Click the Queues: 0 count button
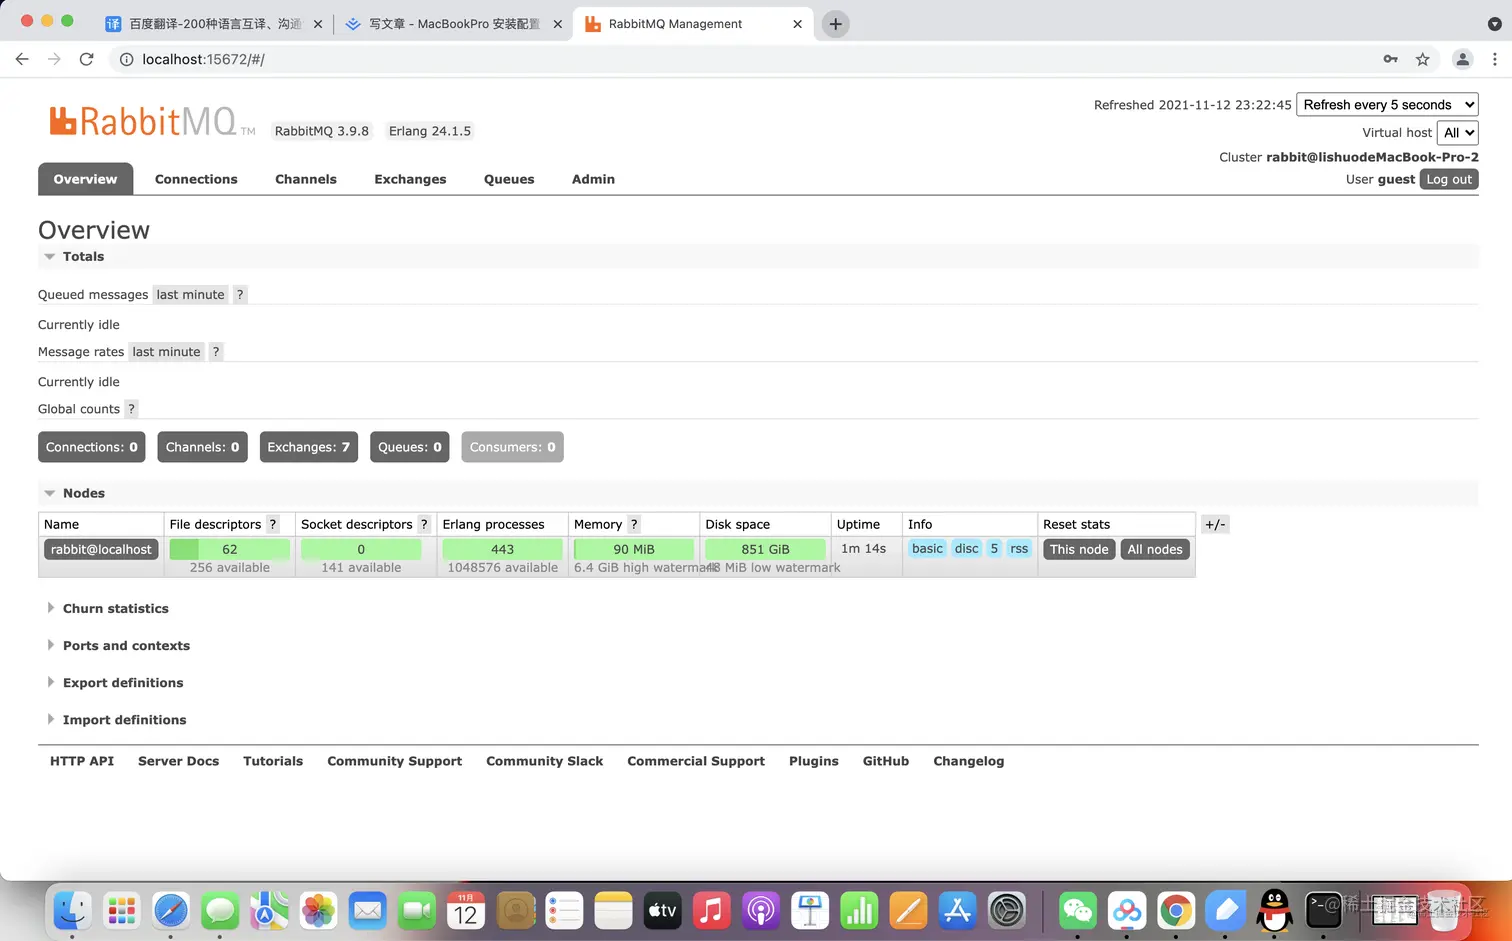Viewport: 1512px width, 941px height. point(409,447)
